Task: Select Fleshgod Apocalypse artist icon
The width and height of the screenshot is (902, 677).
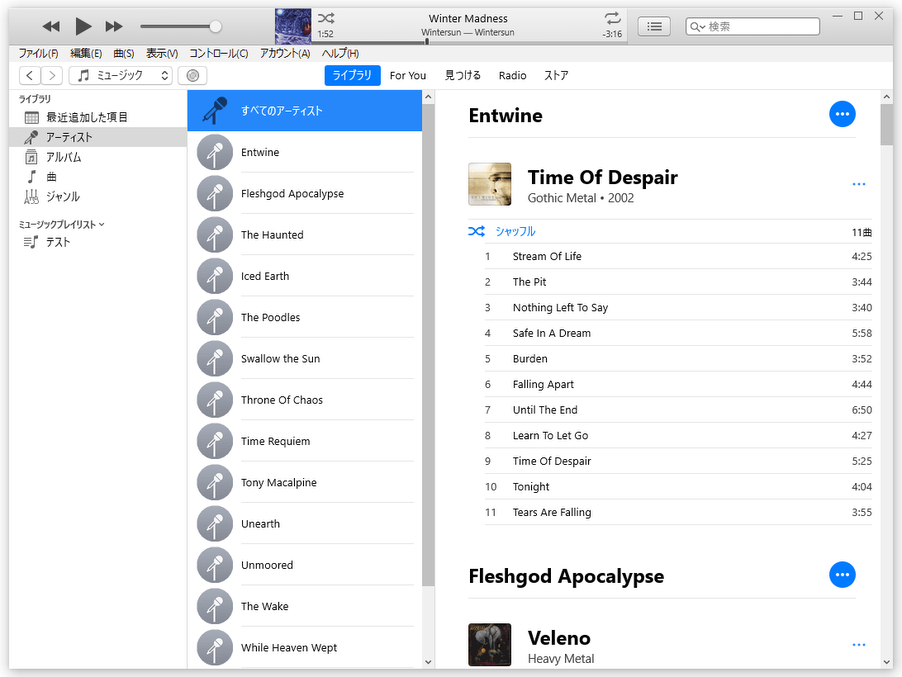Action: [215, 194]
